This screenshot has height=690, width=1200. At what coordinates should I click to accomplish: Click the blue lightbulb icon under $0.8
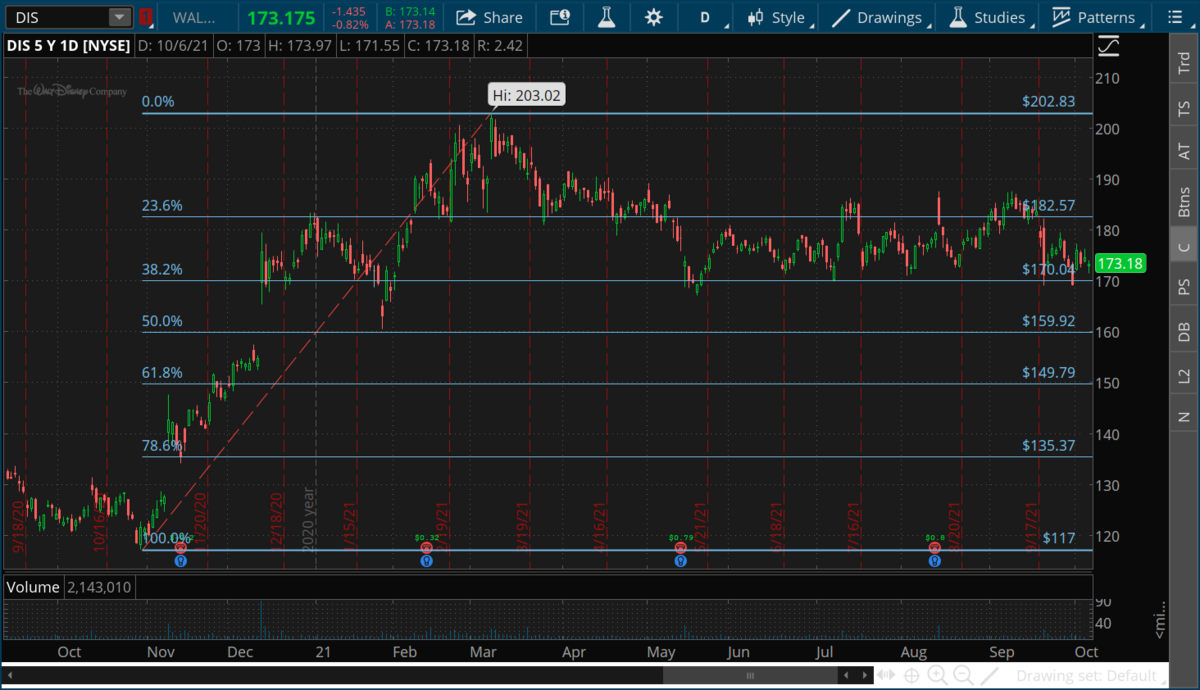[x=934, y=561]
